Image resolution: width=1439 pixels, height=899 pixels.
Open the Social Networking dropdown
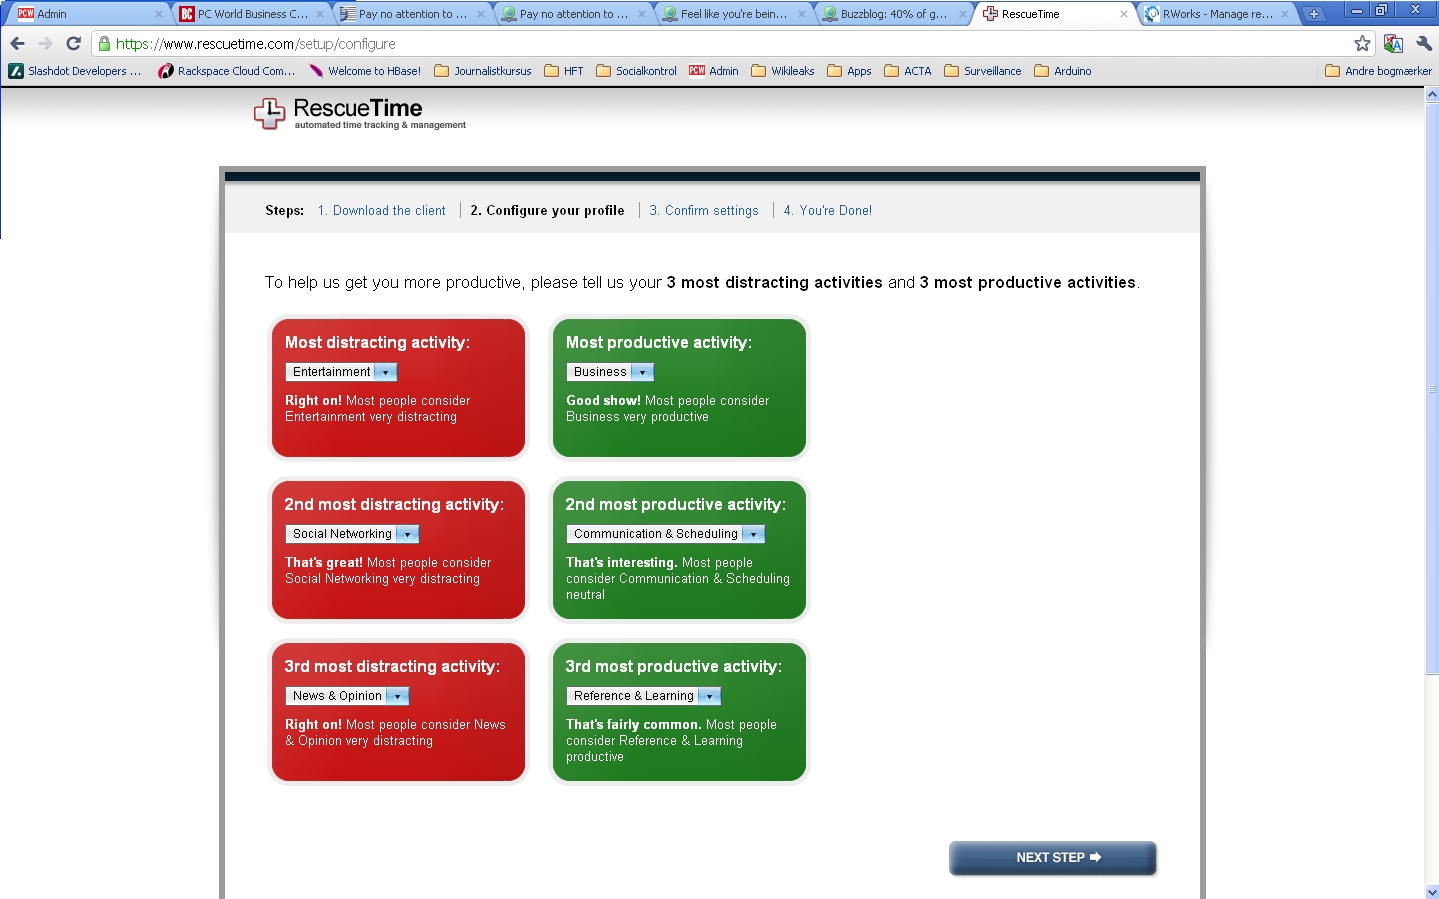(x=352, y=534)
